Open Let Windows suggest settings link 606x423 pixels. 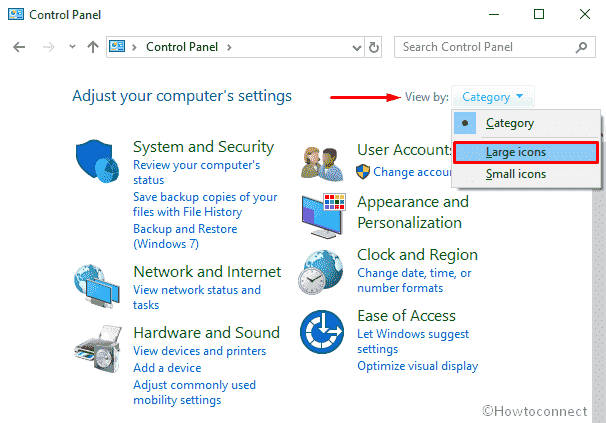pos(413,341)
